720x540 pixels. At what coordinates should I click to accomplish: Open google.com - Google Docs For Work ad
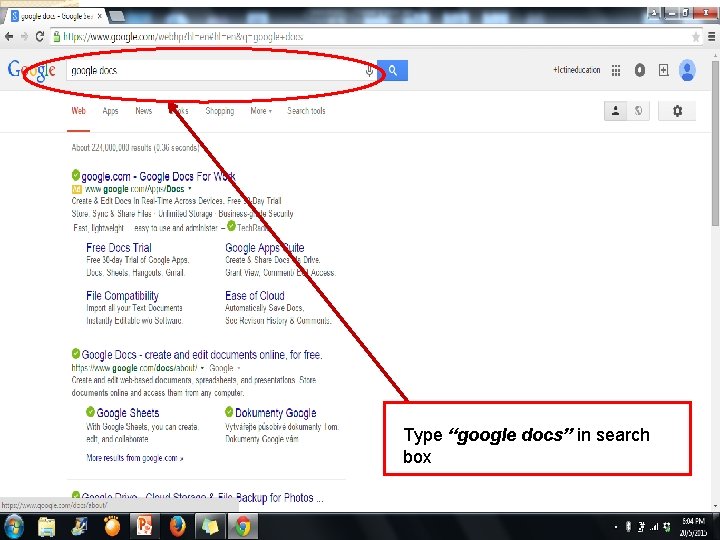point(158,176)
